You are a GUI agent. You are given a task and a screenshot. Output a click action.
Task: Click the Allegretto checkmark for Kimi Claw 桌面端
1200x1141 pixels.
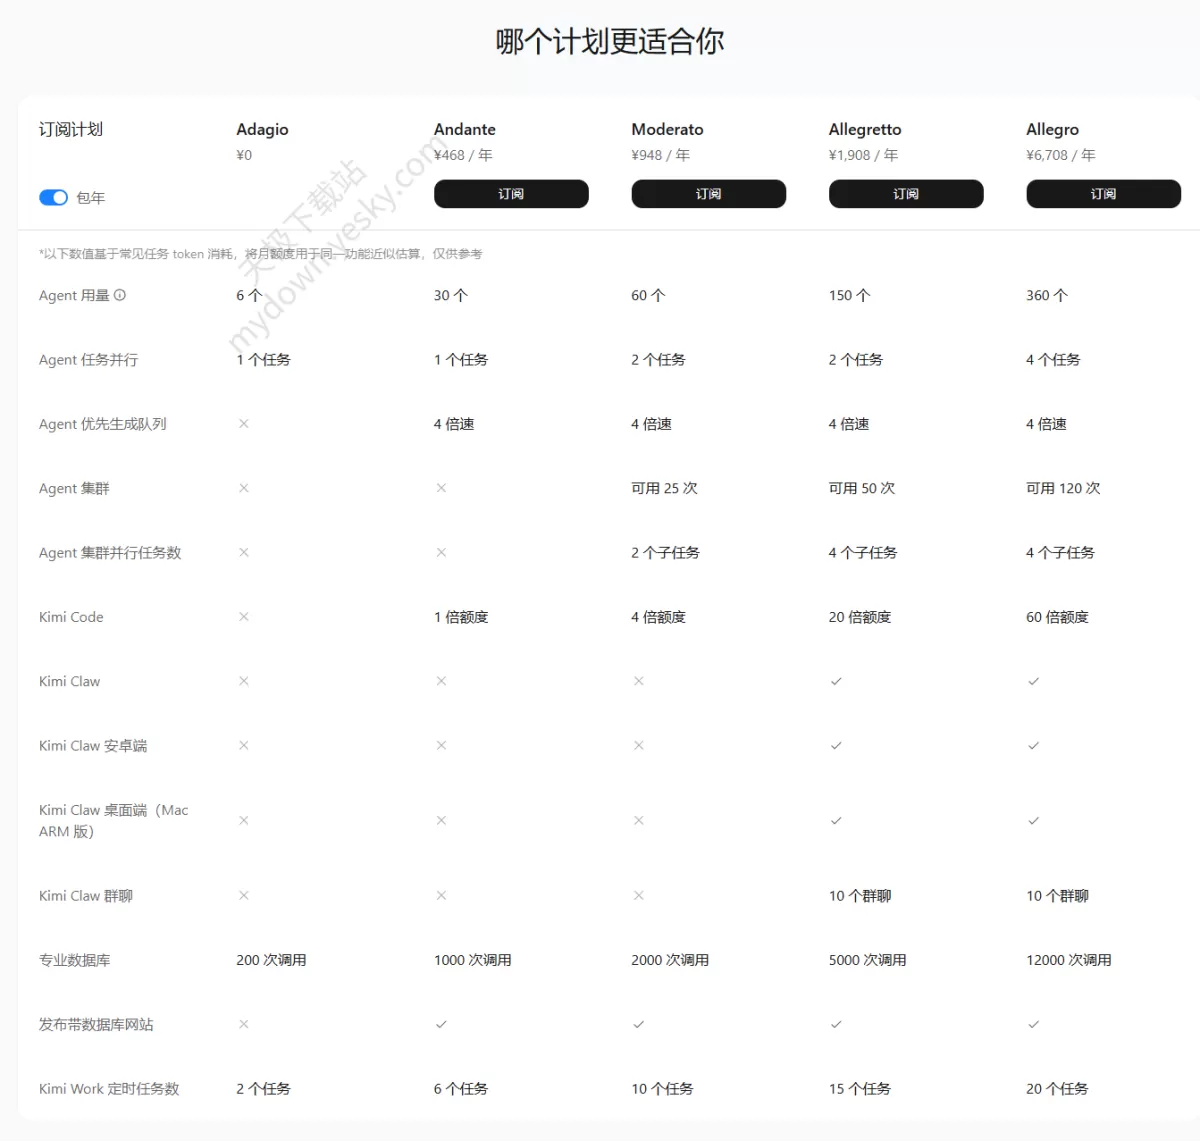pos(836,821)
